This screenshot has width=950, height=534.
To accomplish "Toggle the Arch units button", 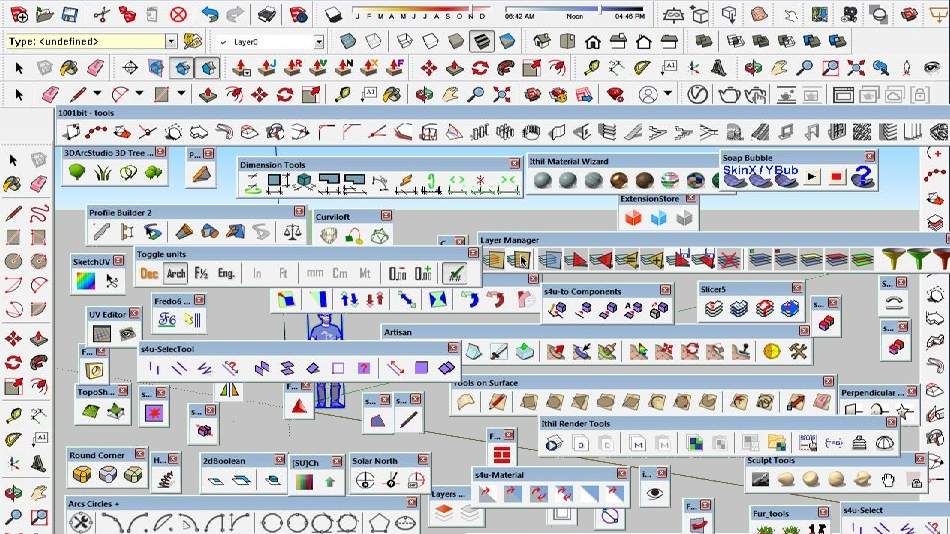I will coord(175,273).
